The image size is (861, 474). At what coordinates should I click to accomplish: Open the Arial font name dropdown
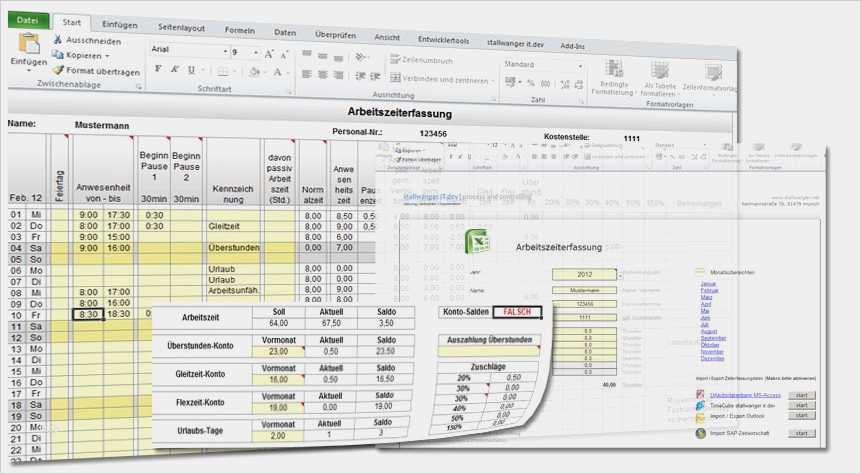pyautogui.click(x=225, y=51)
